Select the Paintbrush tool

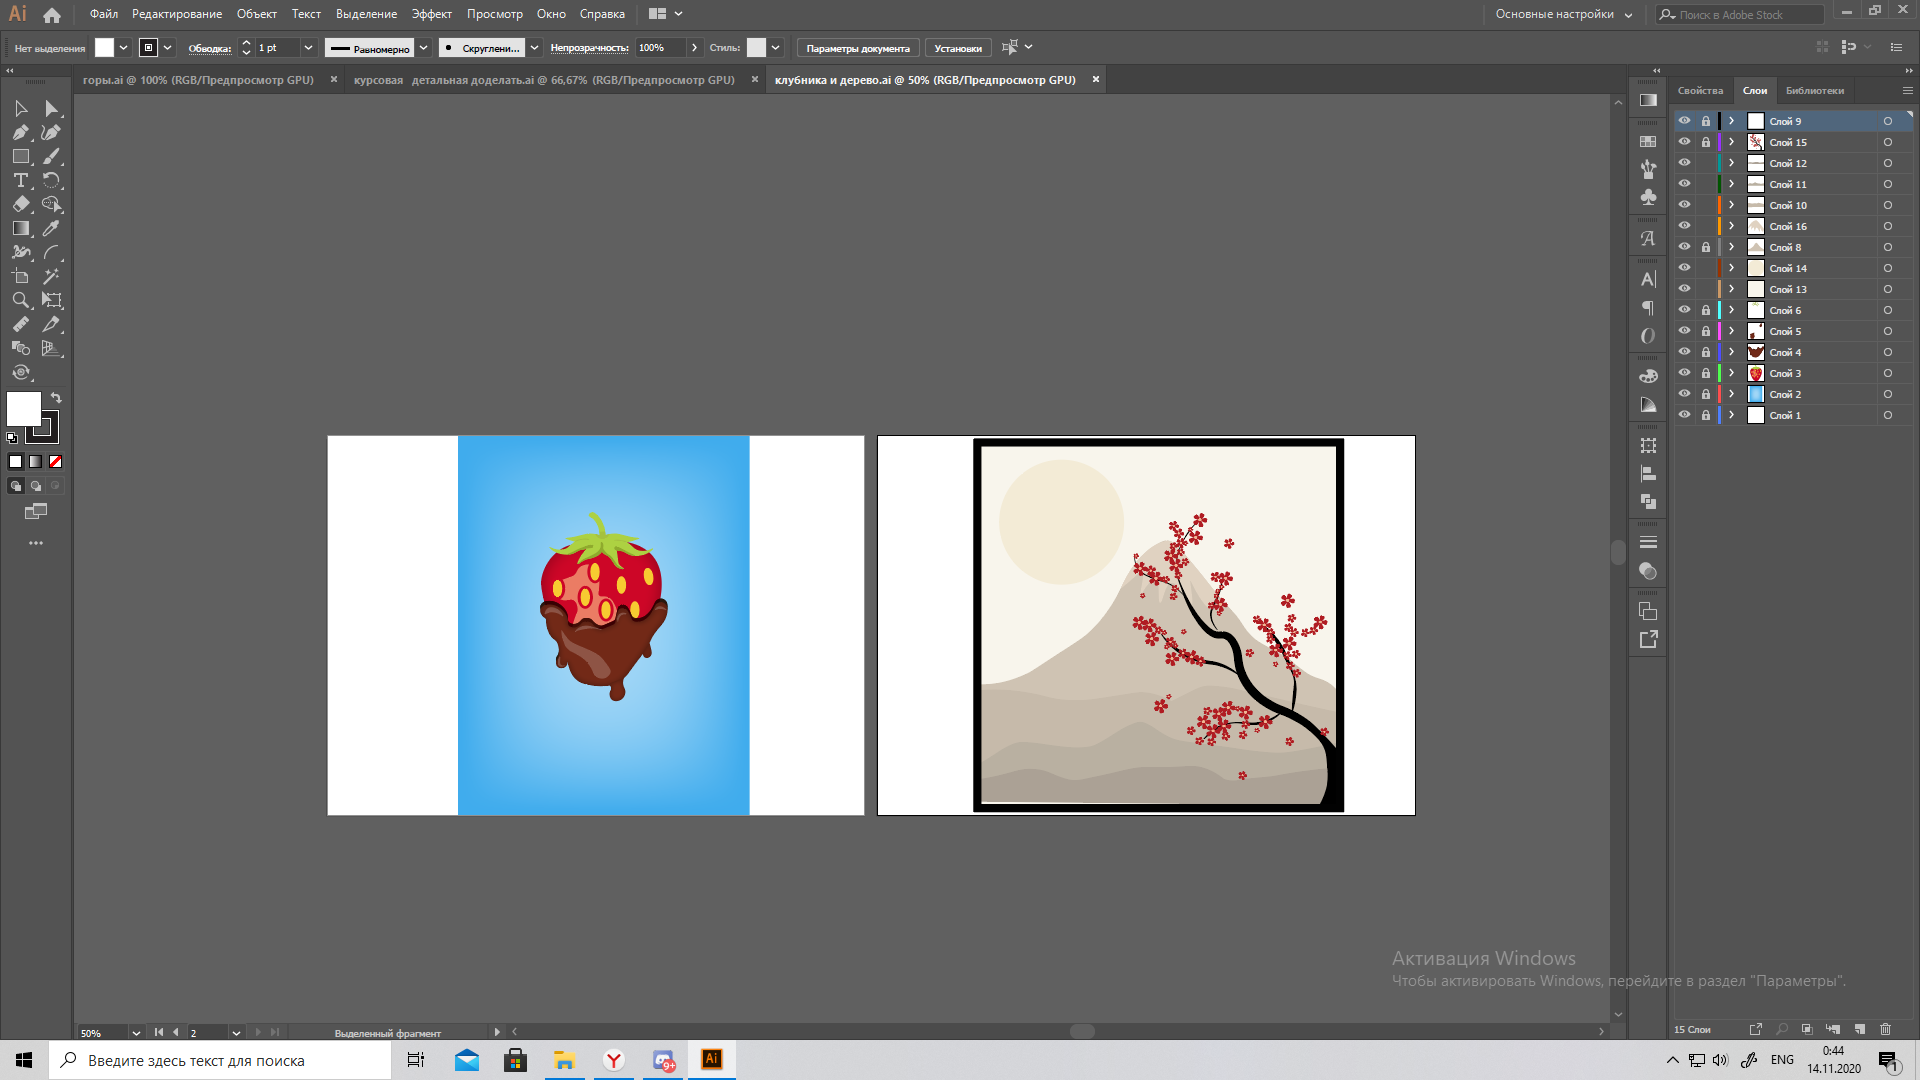(x=51, y=156)
